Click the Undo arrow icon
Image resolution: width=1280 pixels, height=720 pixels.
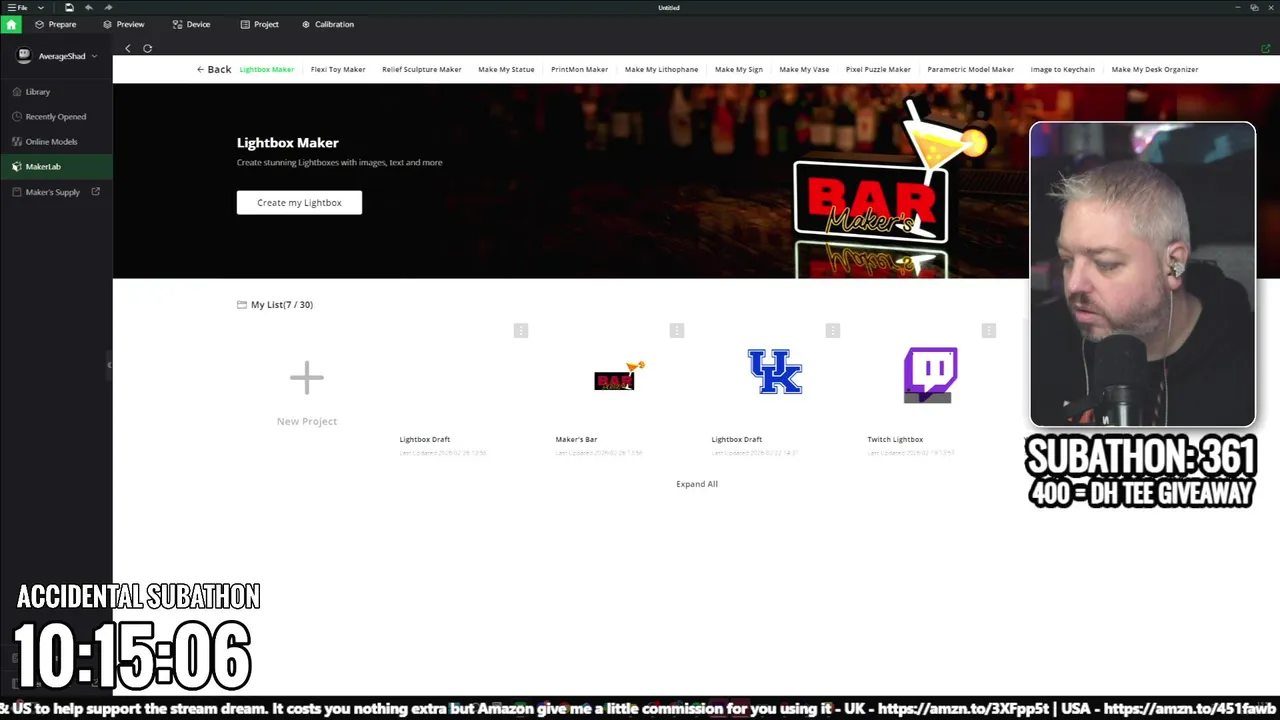(x=89, y=7)
